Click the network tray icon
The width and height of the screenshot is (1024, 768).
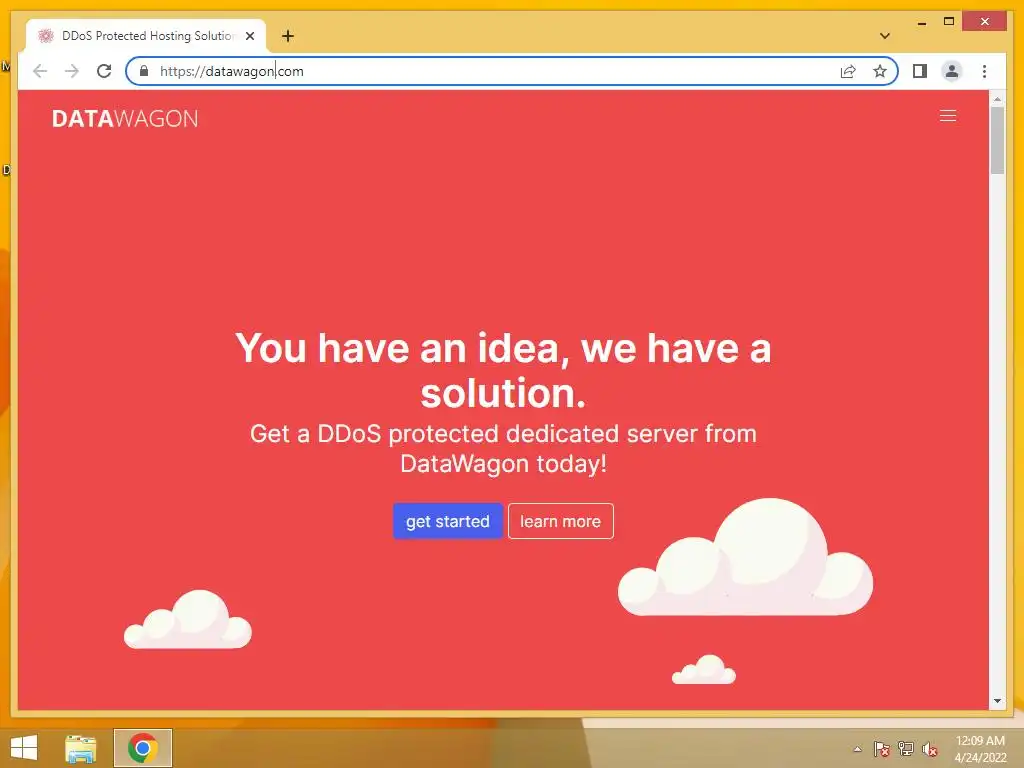906,749
